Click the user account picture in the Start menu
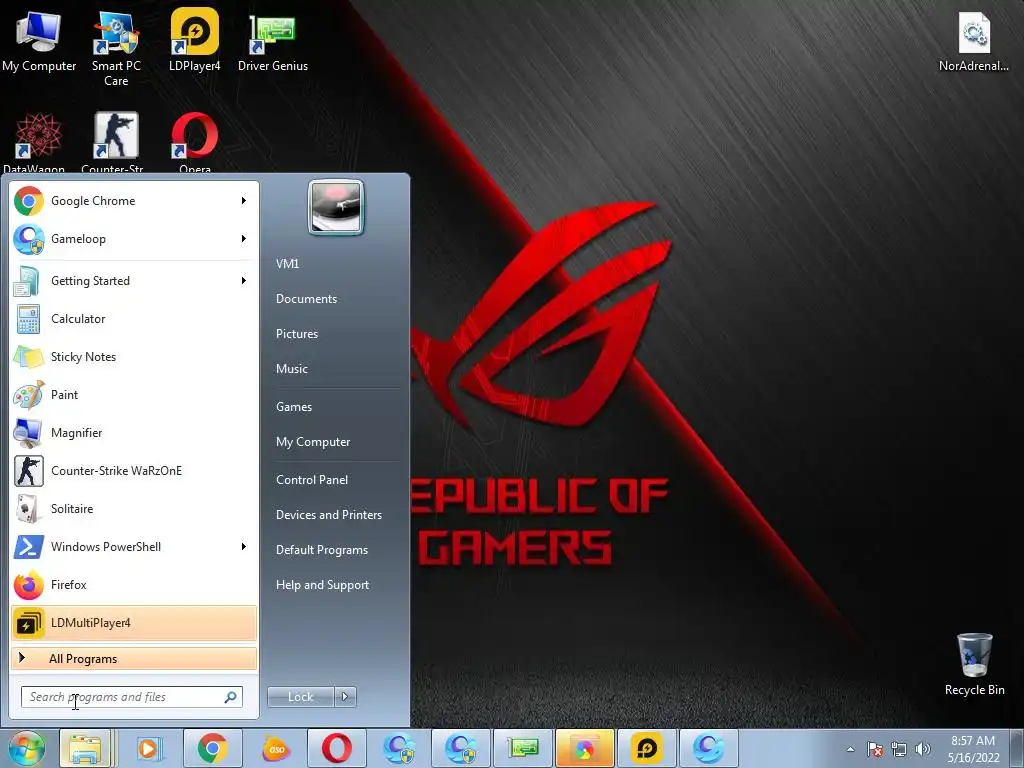This screenshot has height=768, width=1024. [x=336, y=207]
